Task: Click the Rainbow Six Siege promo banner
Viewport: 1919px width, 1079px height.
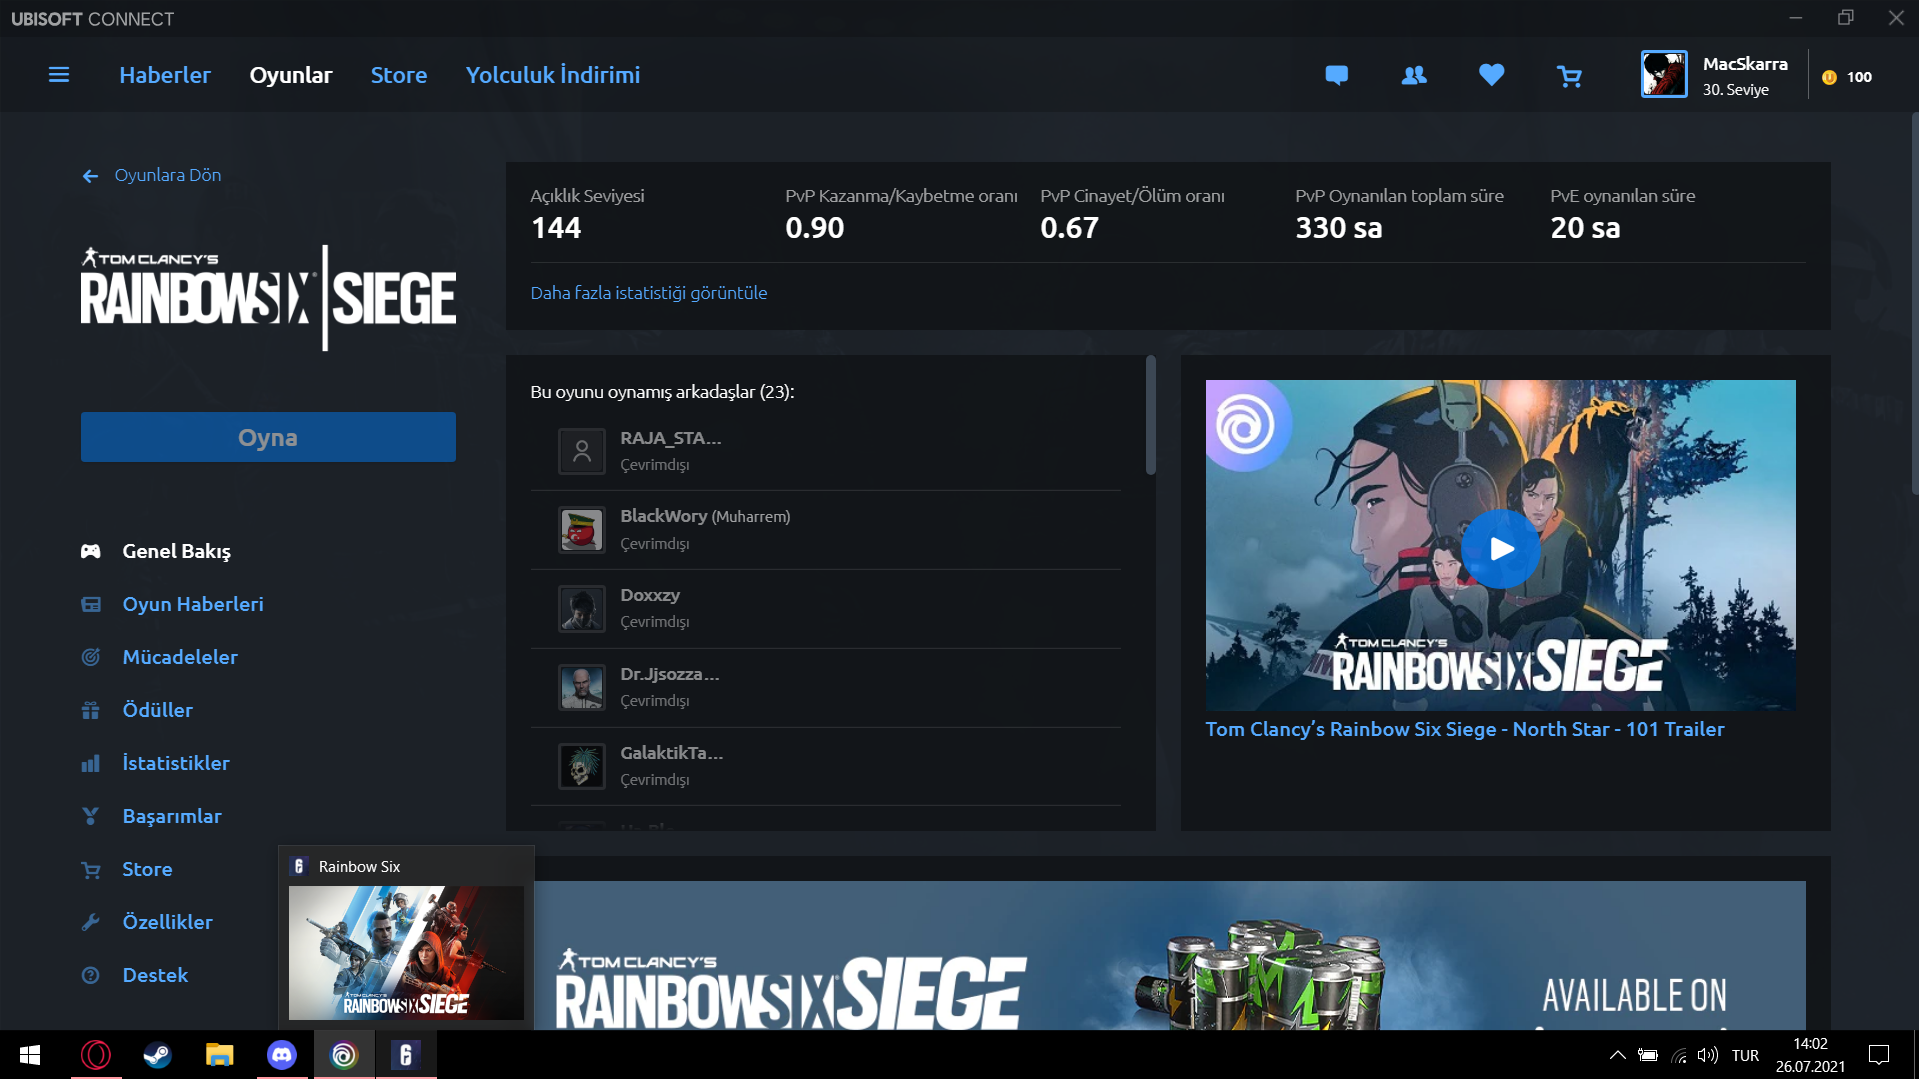Action: 1168,955
